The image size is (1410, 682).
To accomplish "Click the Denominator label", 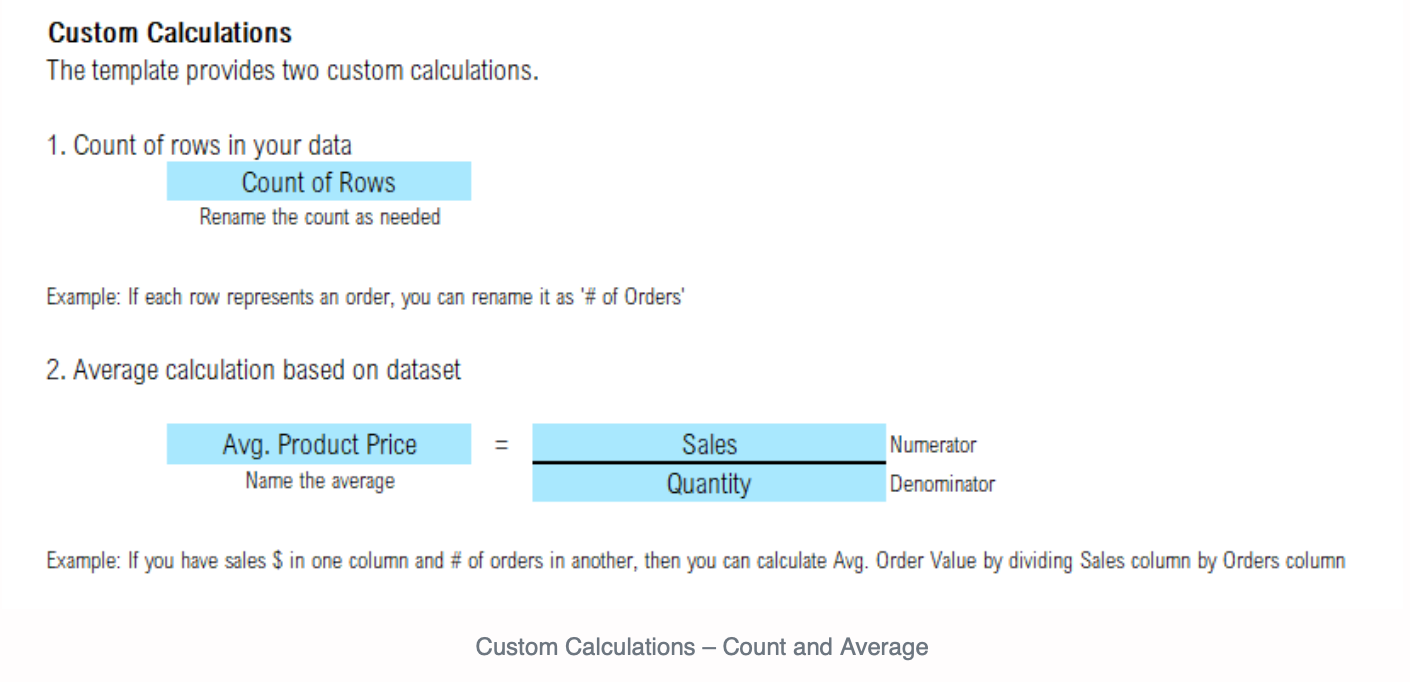I will click(x=943, y=484).
